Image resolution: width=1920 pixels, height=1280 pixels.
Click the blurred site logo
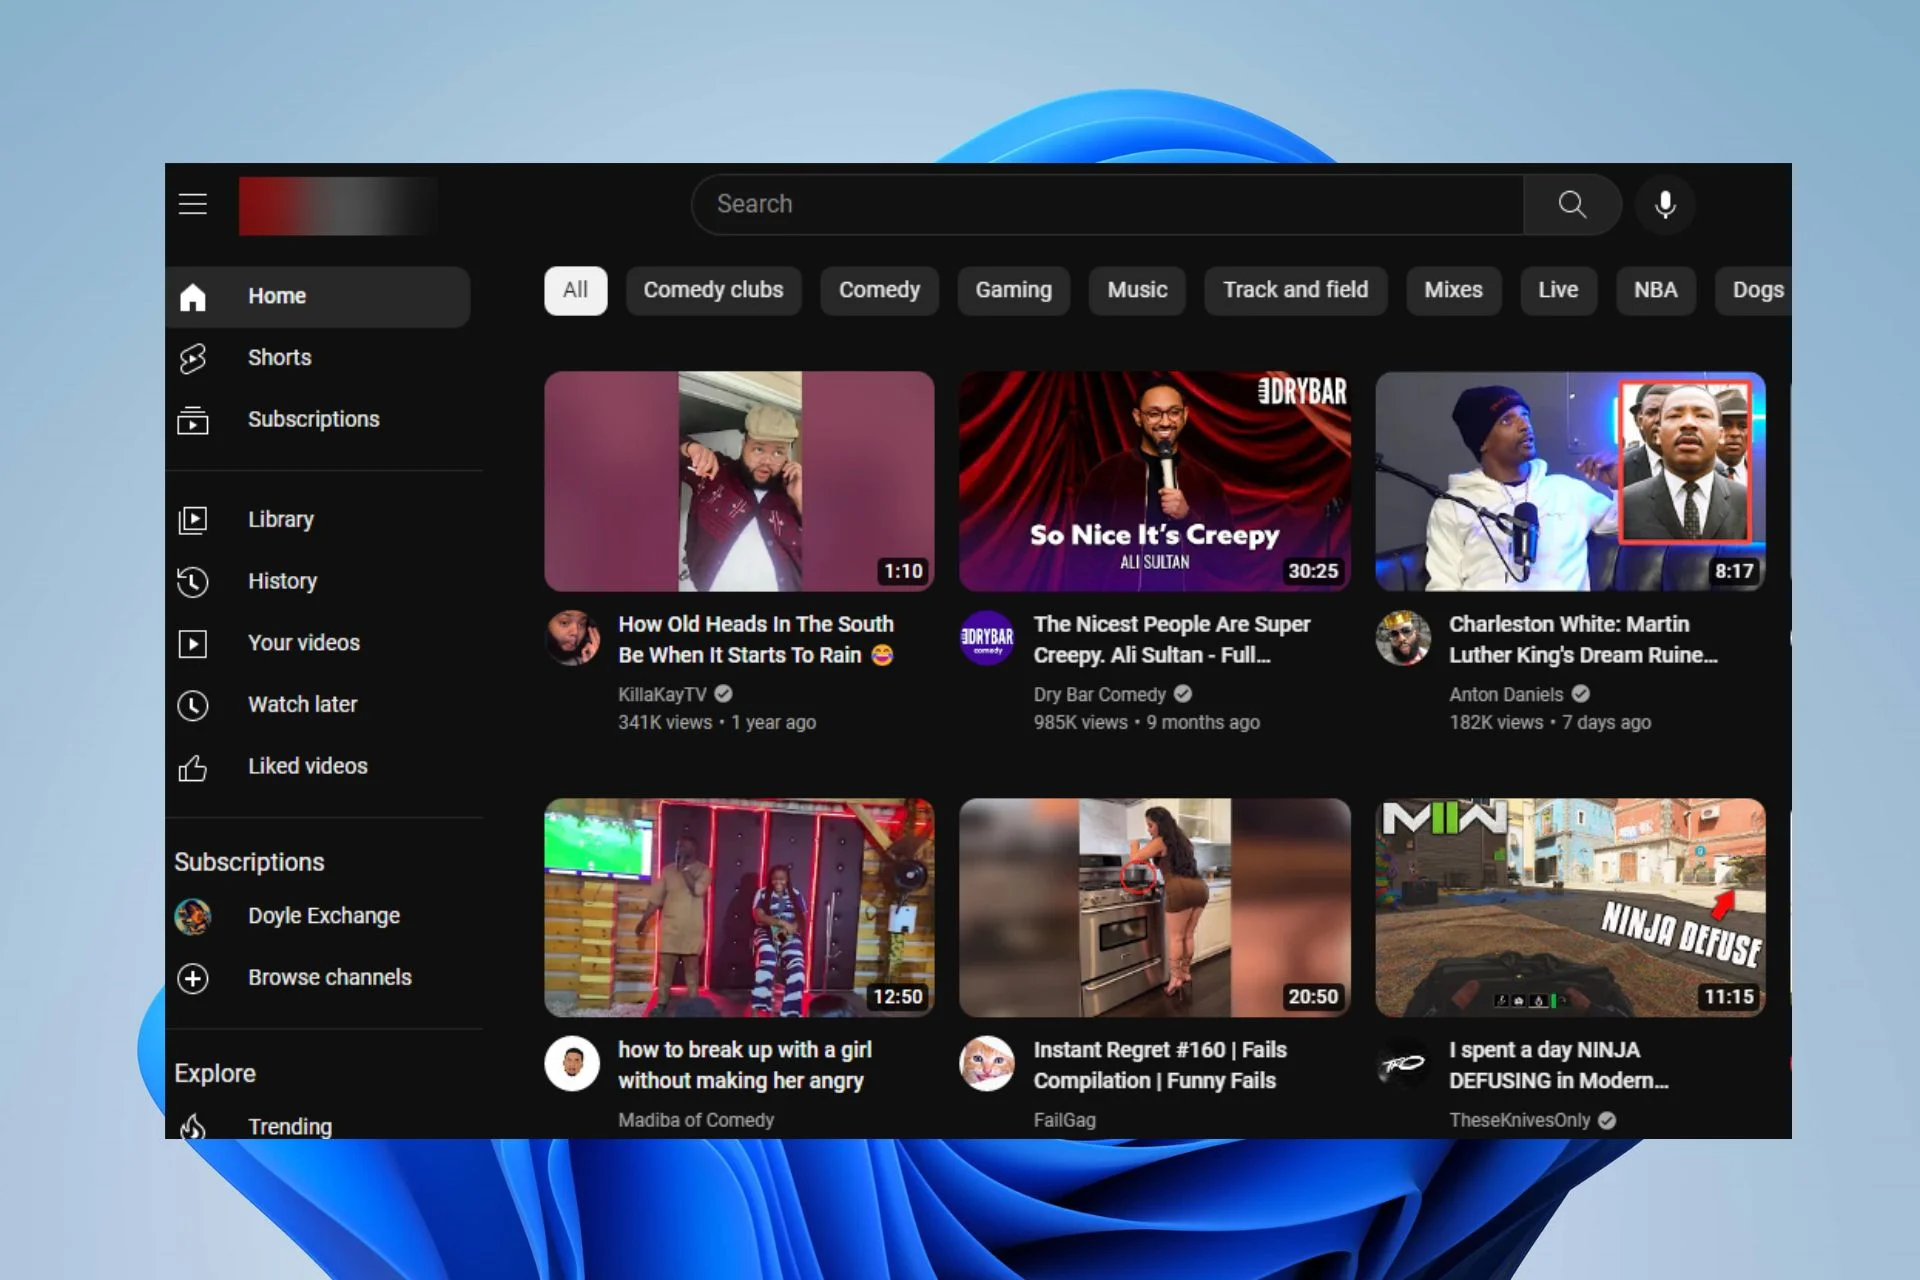[x=338, y=206]
